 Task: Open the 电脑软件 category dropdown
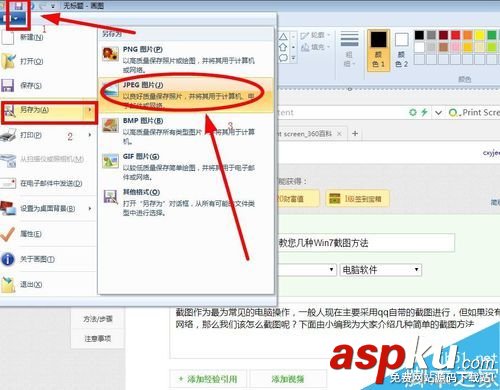pyautogui.click(x=381, y=270)
